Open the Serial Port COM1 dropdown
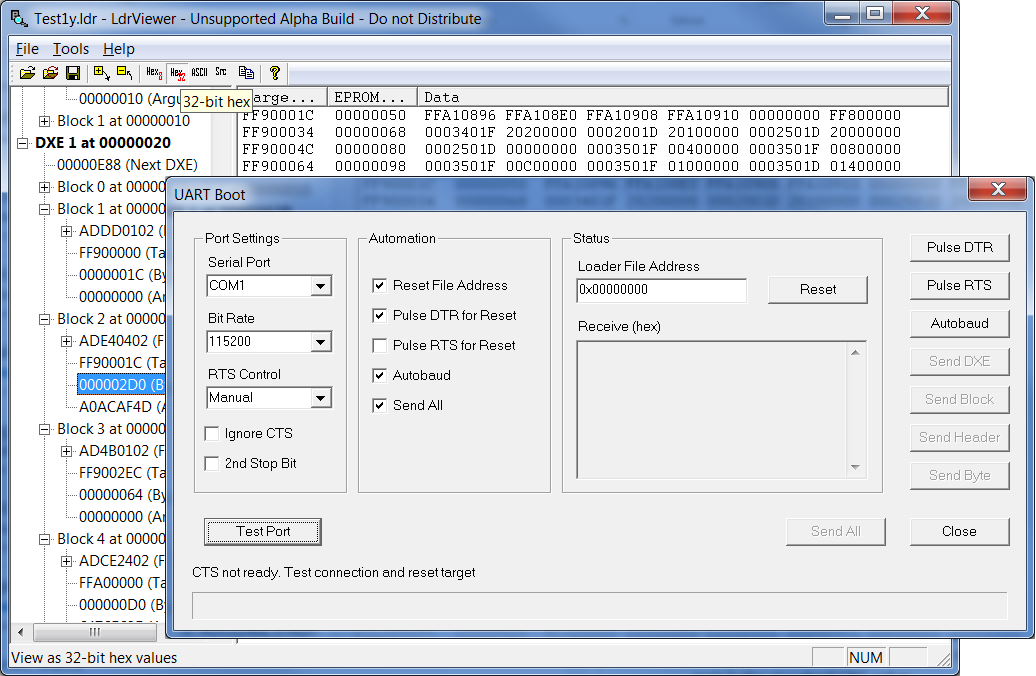This screenshot has height=676, width=1036. click(320, 286)
